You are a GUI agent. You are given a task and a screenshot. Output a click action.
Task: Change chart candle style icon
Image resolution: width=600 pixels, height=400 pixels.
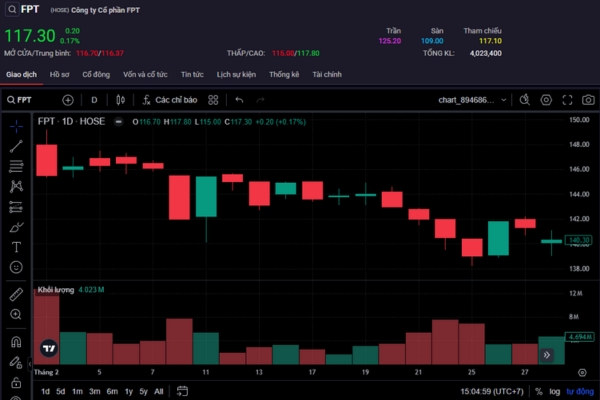(120, 100)
